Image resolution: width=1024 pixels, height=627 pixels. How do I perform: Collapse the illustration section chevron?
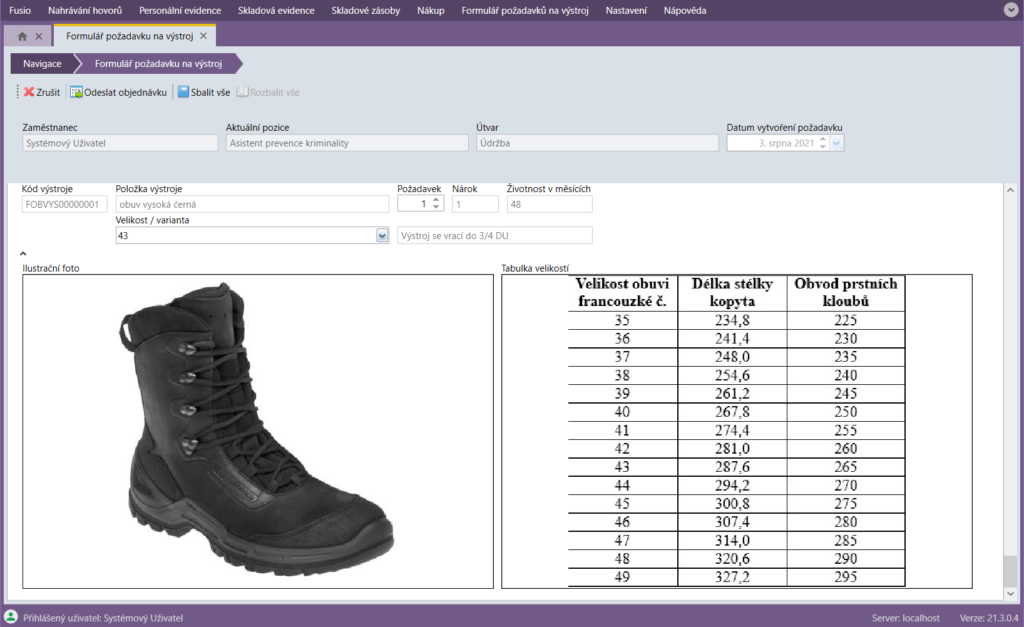pyautogui.click(x=23, y=255)
